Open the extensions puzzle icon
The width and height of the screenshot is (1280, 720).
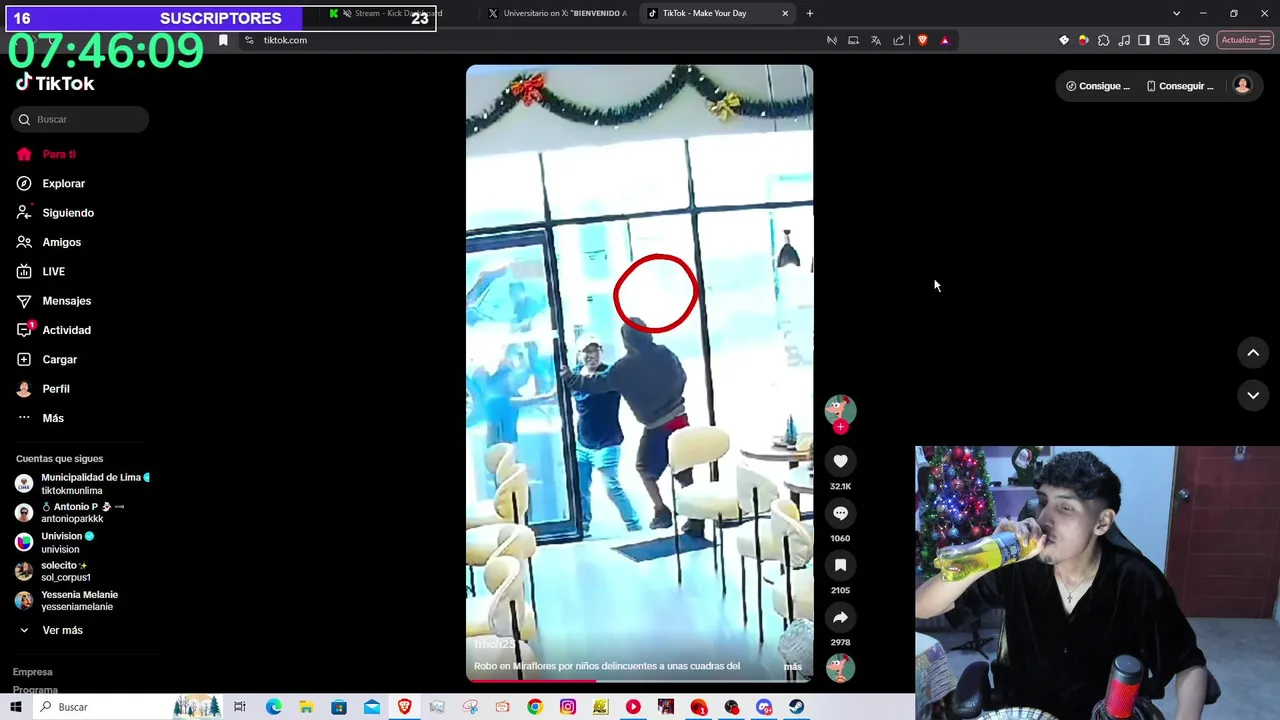[1104, 40]
